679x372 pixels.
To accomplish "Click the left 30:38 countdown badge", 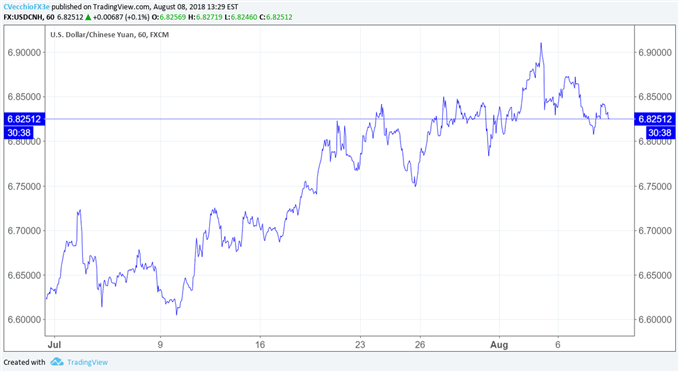I will click(19, 133).
